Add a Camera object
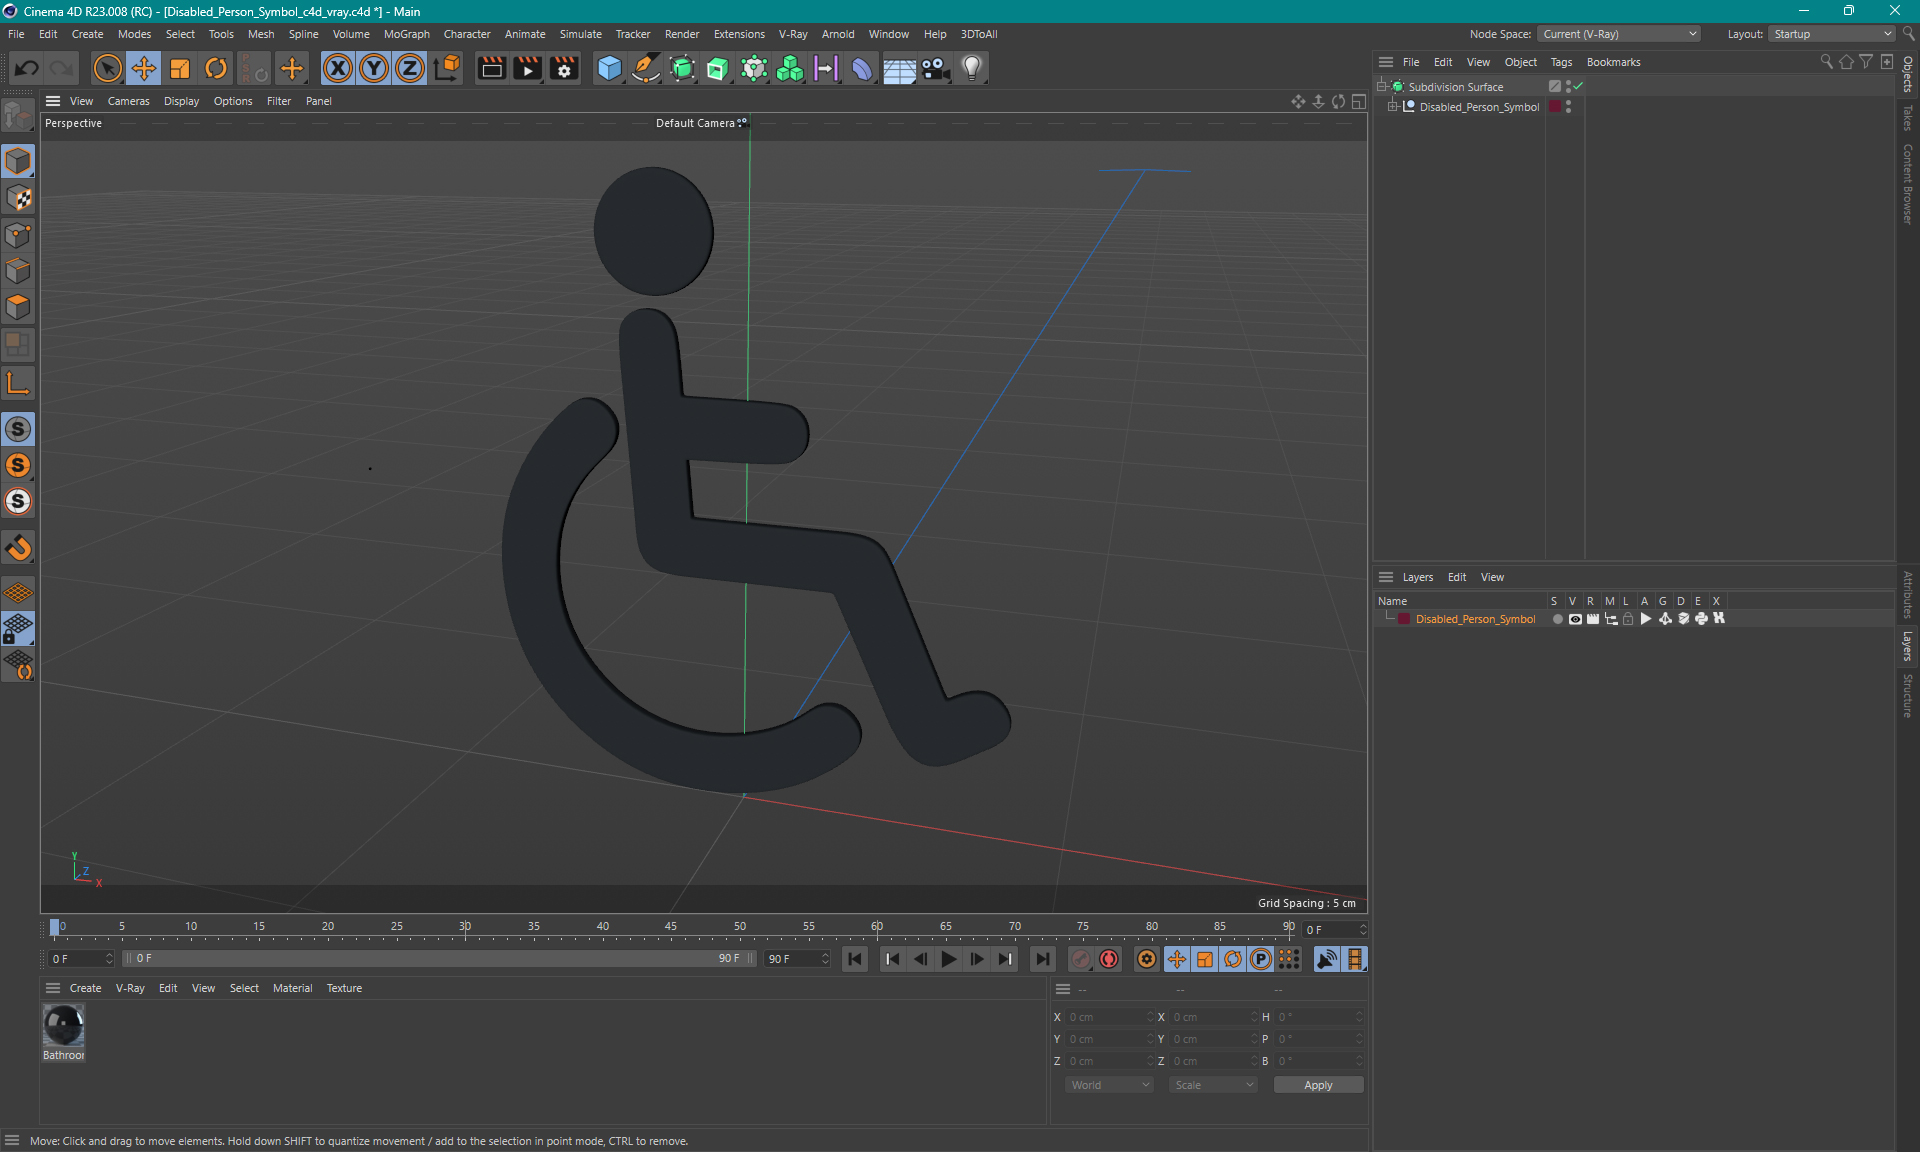Screen dimensions: 1920x1152 (x=935, y=68)
